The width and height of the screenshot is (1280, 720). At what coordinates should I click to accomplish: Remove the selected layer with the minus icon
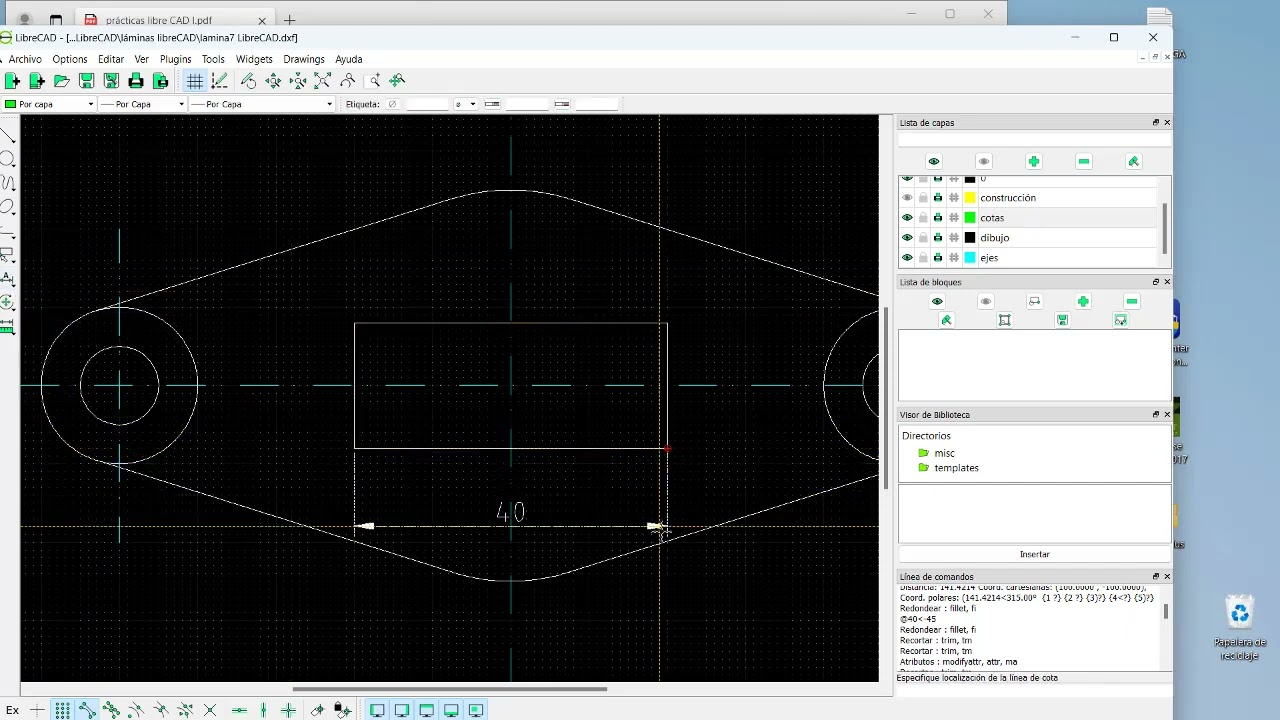click(1084, 161)
